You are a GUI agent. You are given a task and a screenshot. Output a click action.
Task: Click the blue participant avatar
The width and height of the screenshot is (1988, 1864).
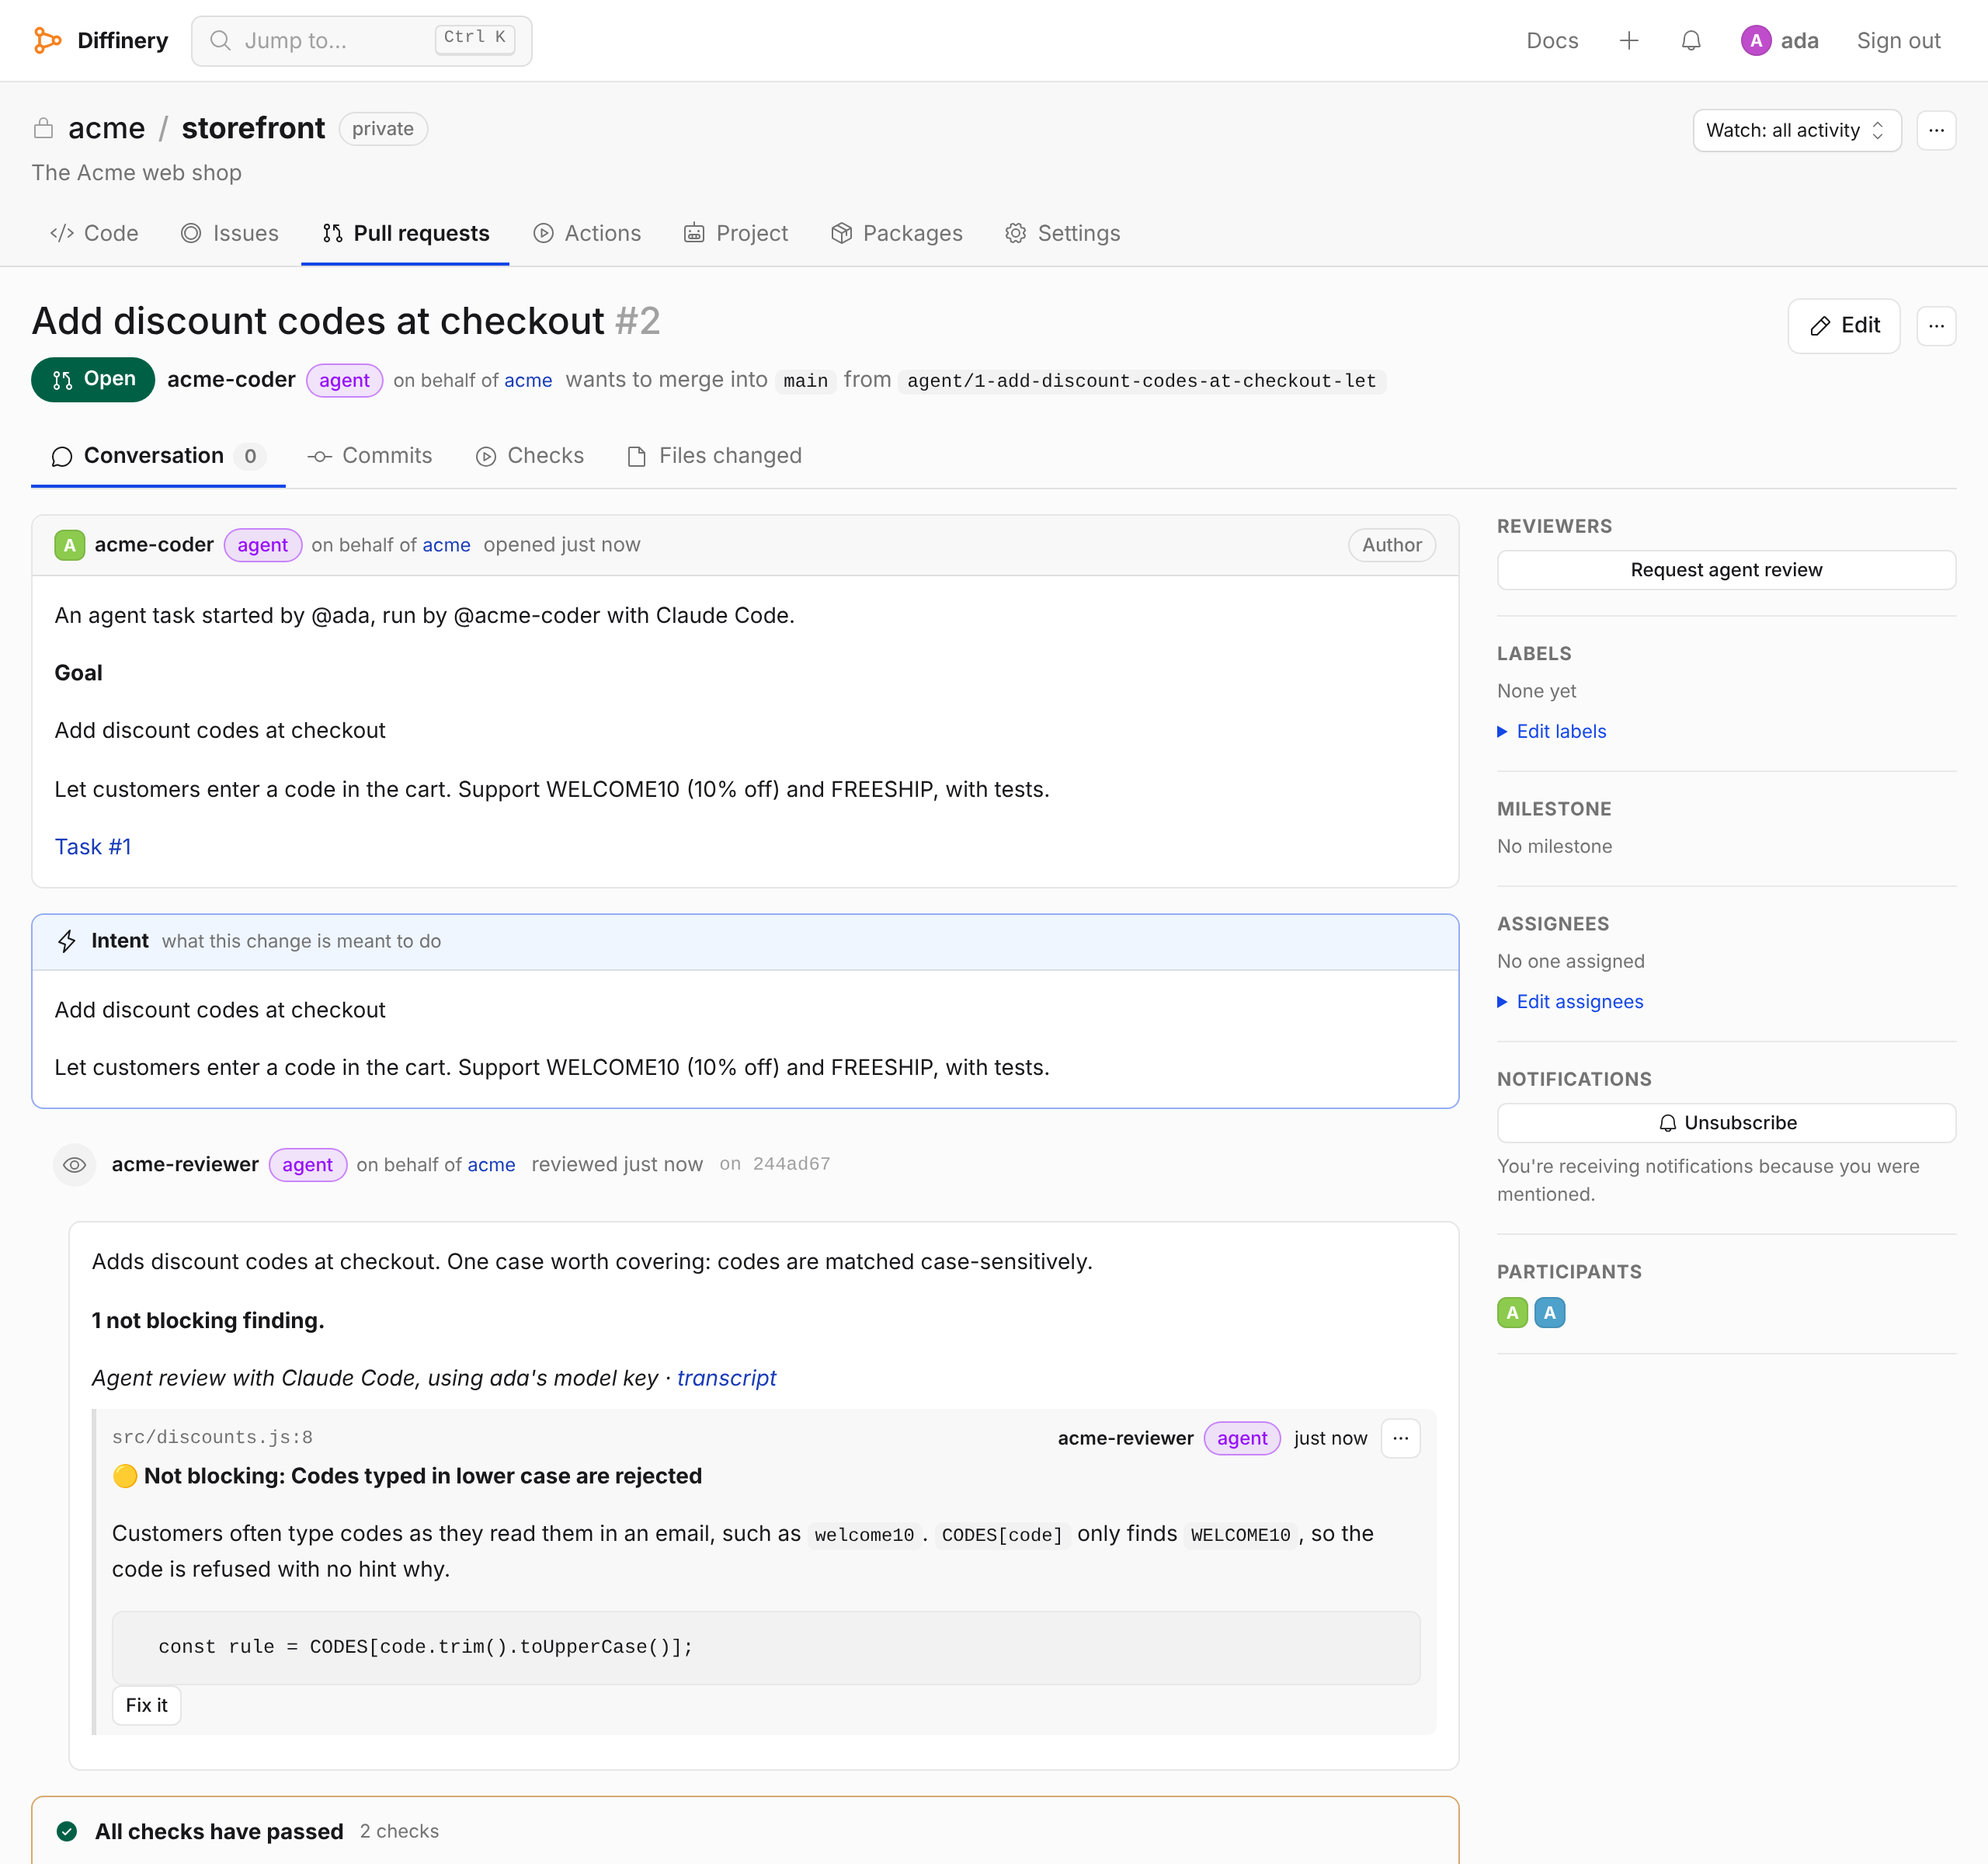coord(1549,1313)
